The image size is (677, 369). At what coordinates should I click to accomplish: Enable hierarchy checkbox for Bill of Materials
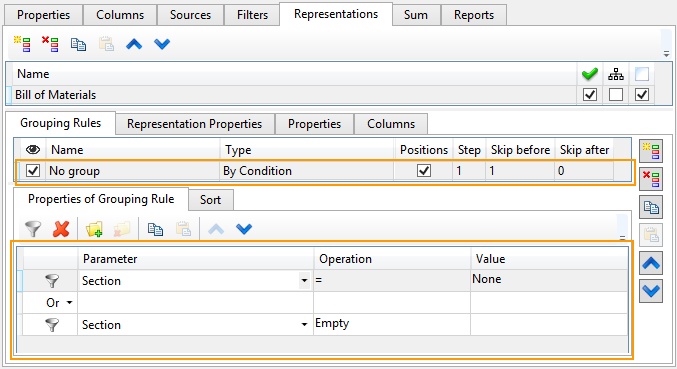pyautogui.click(x=616, y=95)
